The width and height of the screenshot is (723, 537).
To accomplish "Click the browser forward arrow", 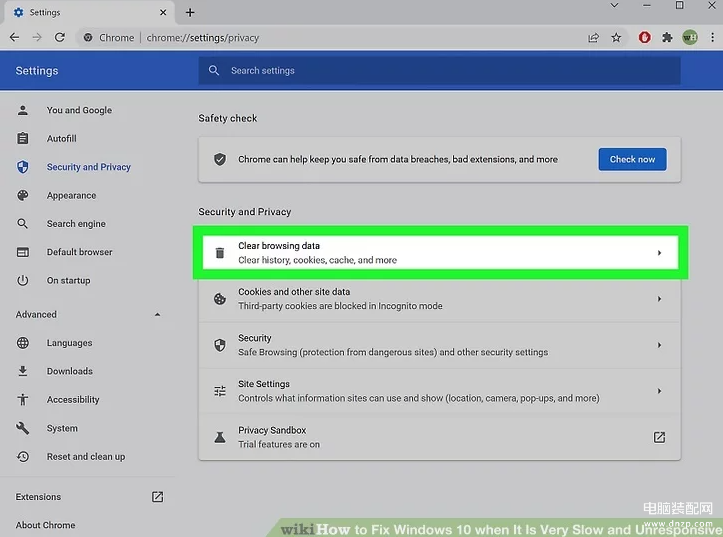I will 37,38.
